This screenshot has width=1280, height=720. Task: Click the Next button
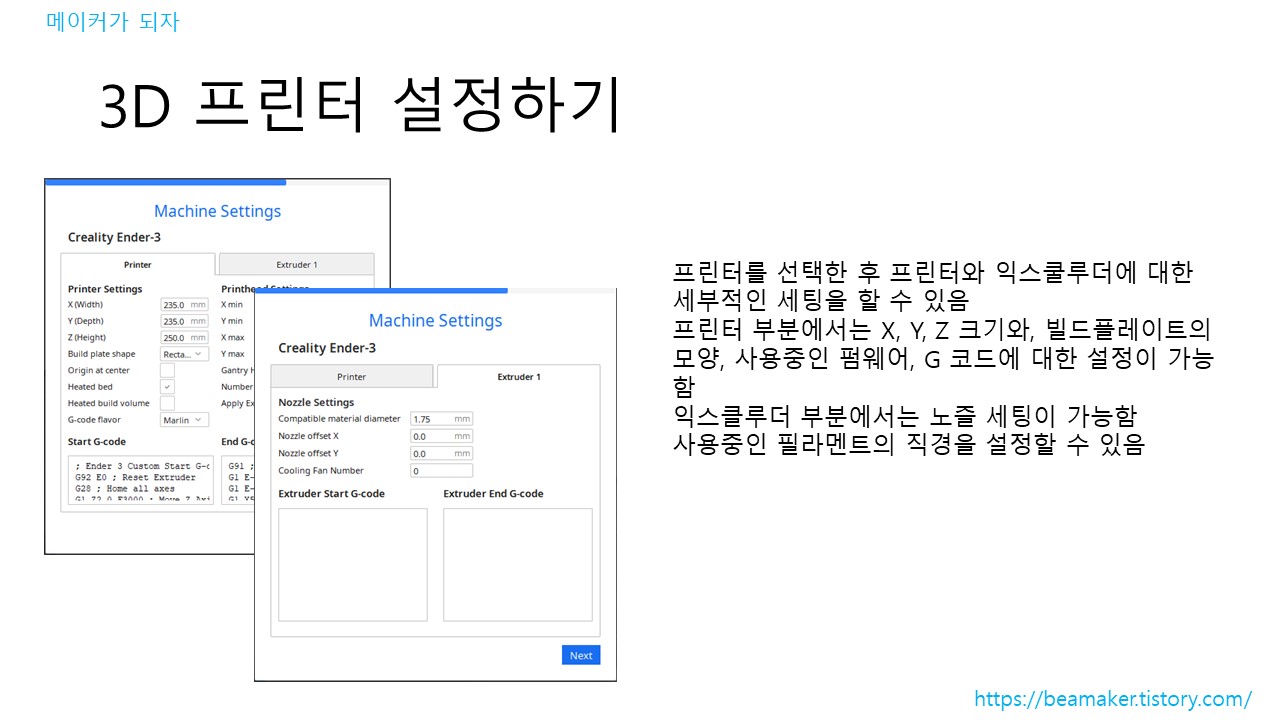coord(581,655)
